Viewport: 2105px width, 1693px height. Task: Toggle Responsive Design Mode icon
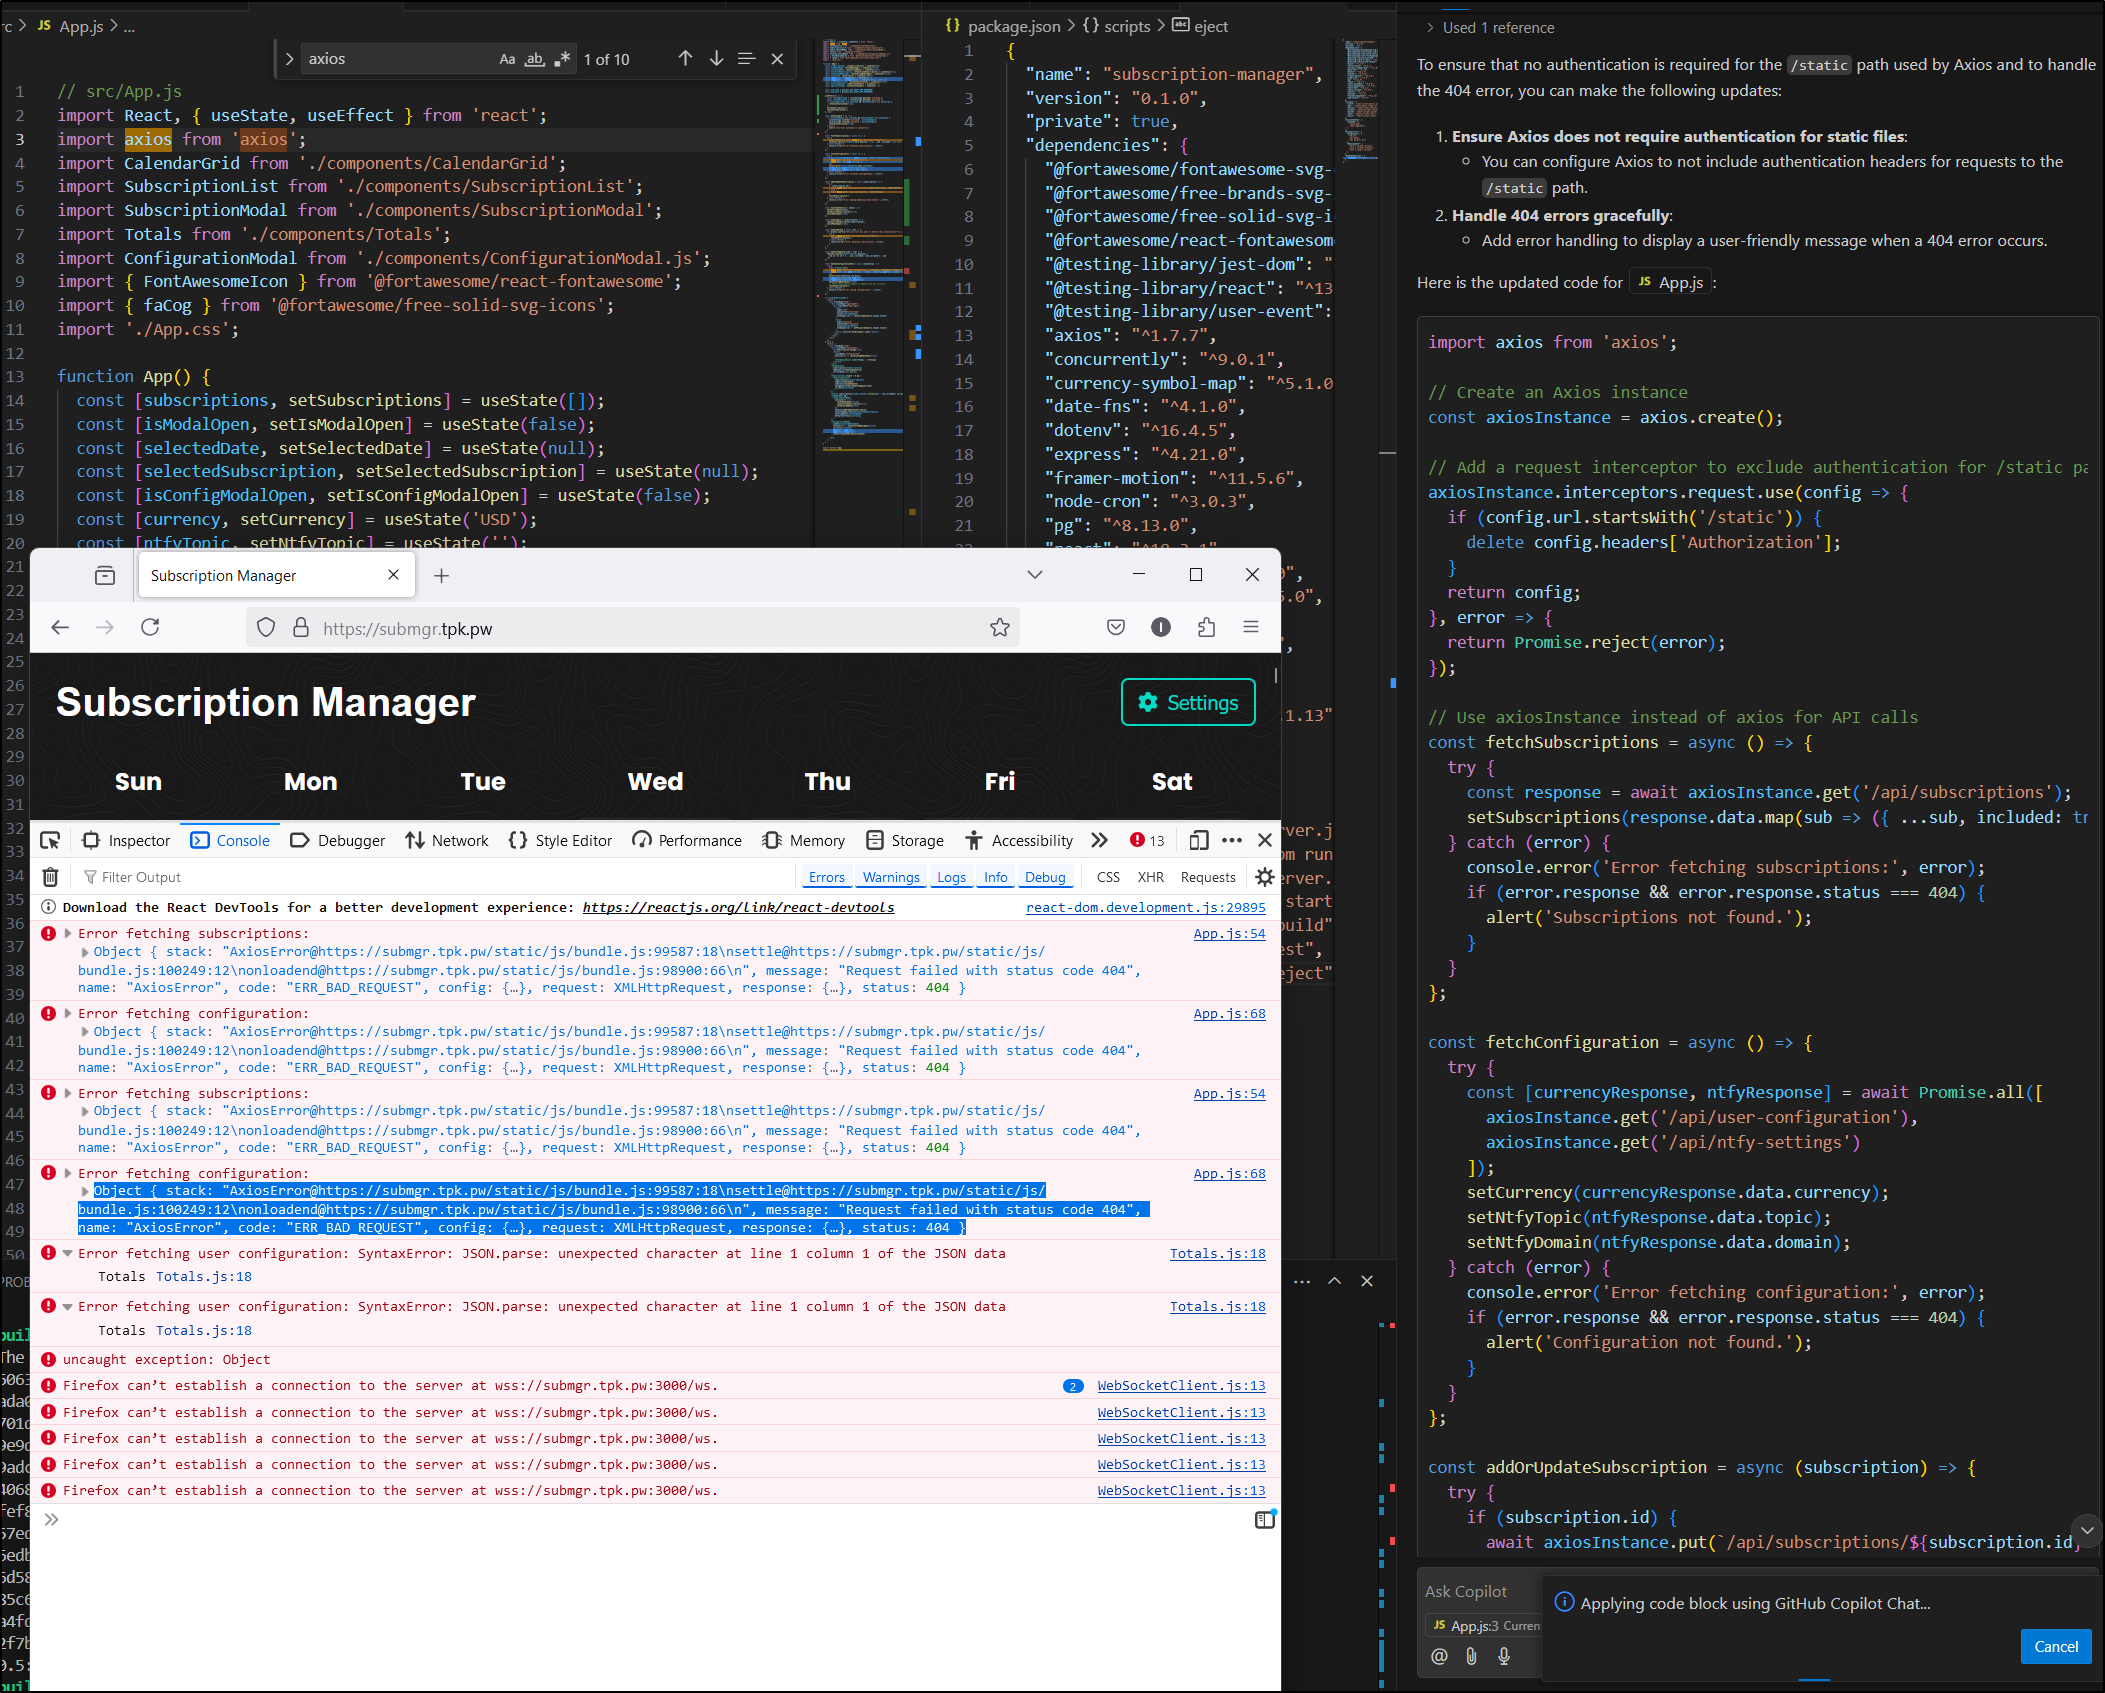click(1199, 840)
